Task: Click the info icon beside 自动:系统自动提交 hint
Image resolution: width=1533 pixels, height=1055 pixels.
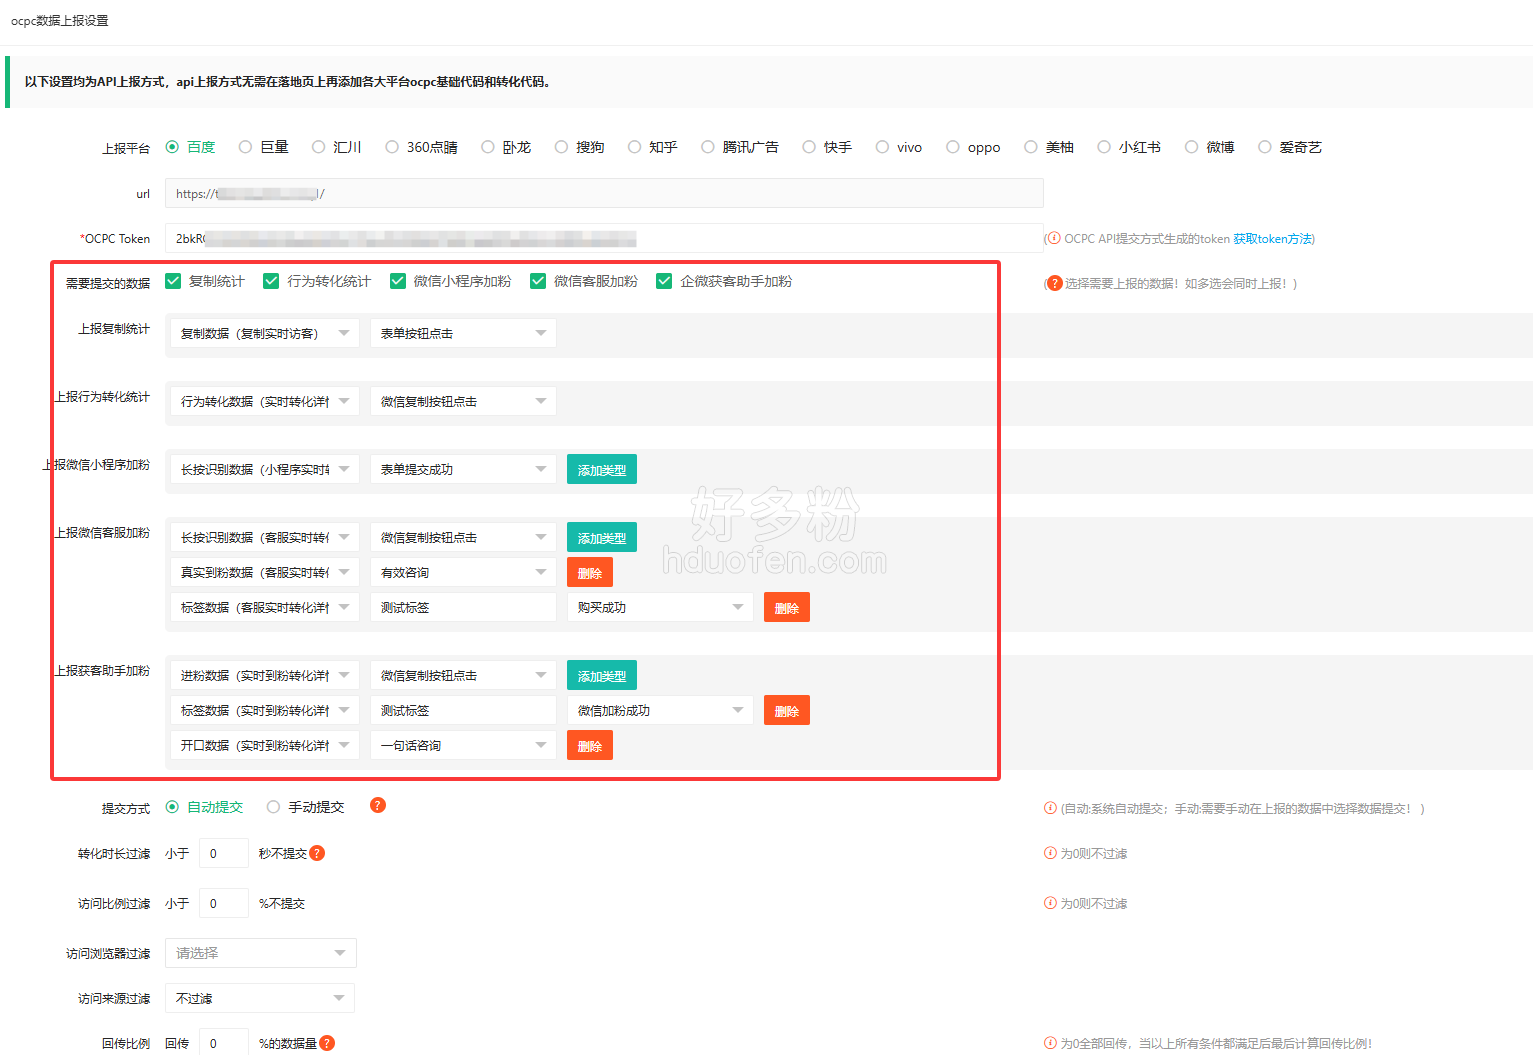Action: (x=1050, y=808)
